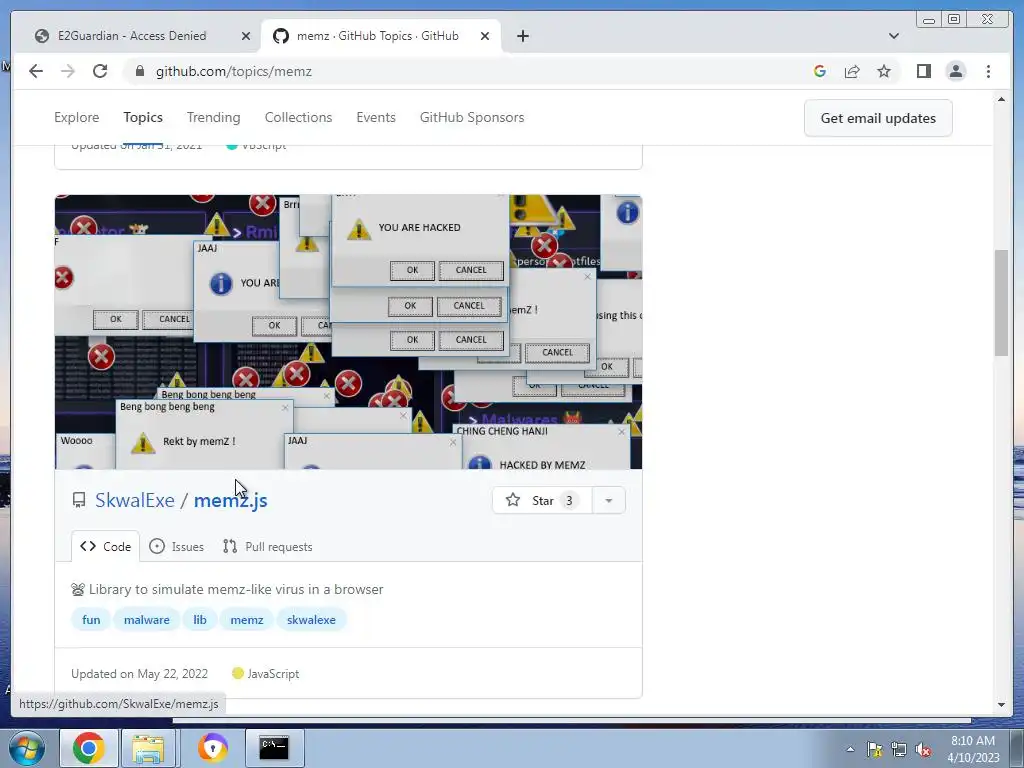Click the Chrome taskbar icon

pos(88,748)
